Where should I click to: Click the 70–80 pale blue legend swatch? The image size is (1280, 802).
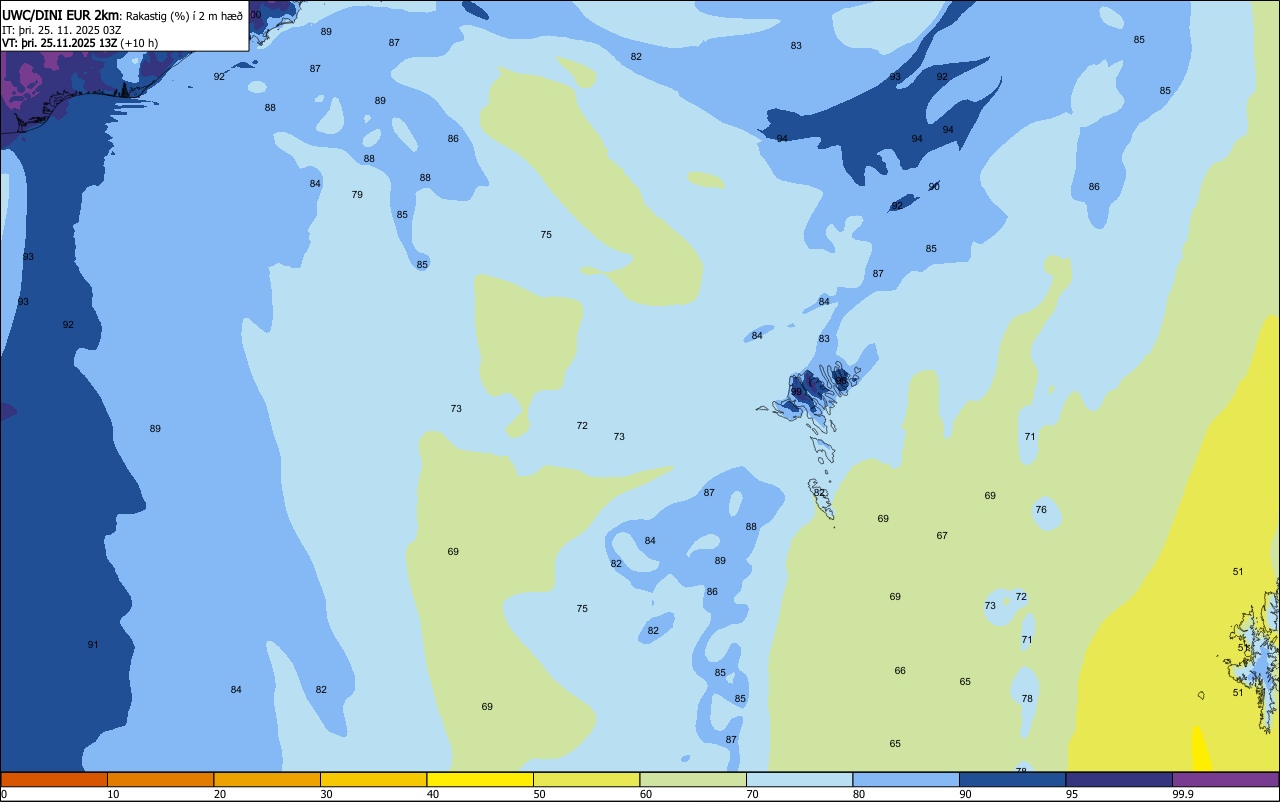(x=799, y=779)
